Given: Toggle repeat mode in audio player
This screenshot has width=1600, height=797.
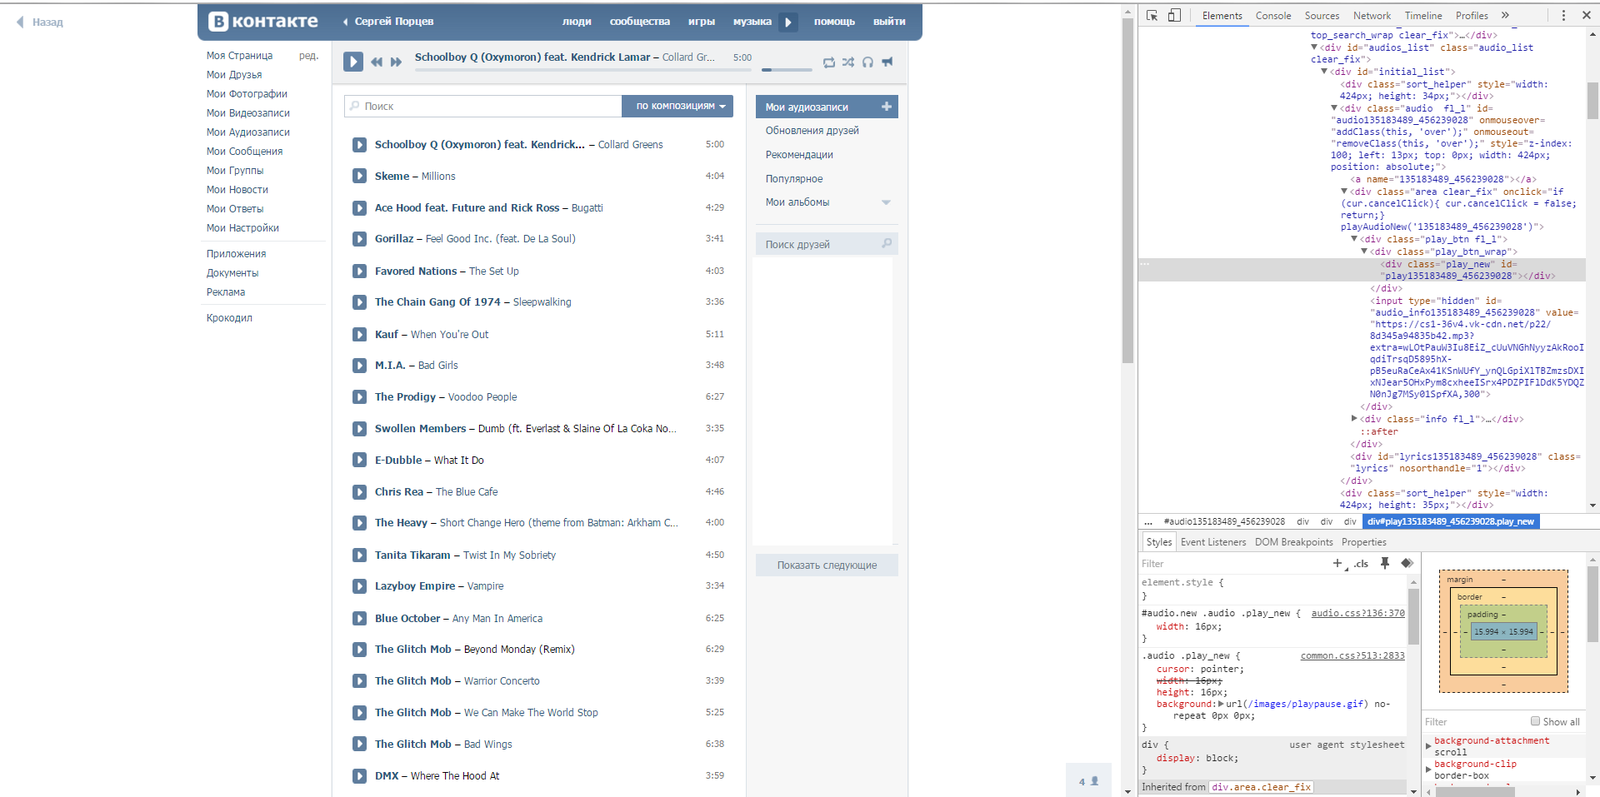Looking at the screenshot, I should (829, 62).
